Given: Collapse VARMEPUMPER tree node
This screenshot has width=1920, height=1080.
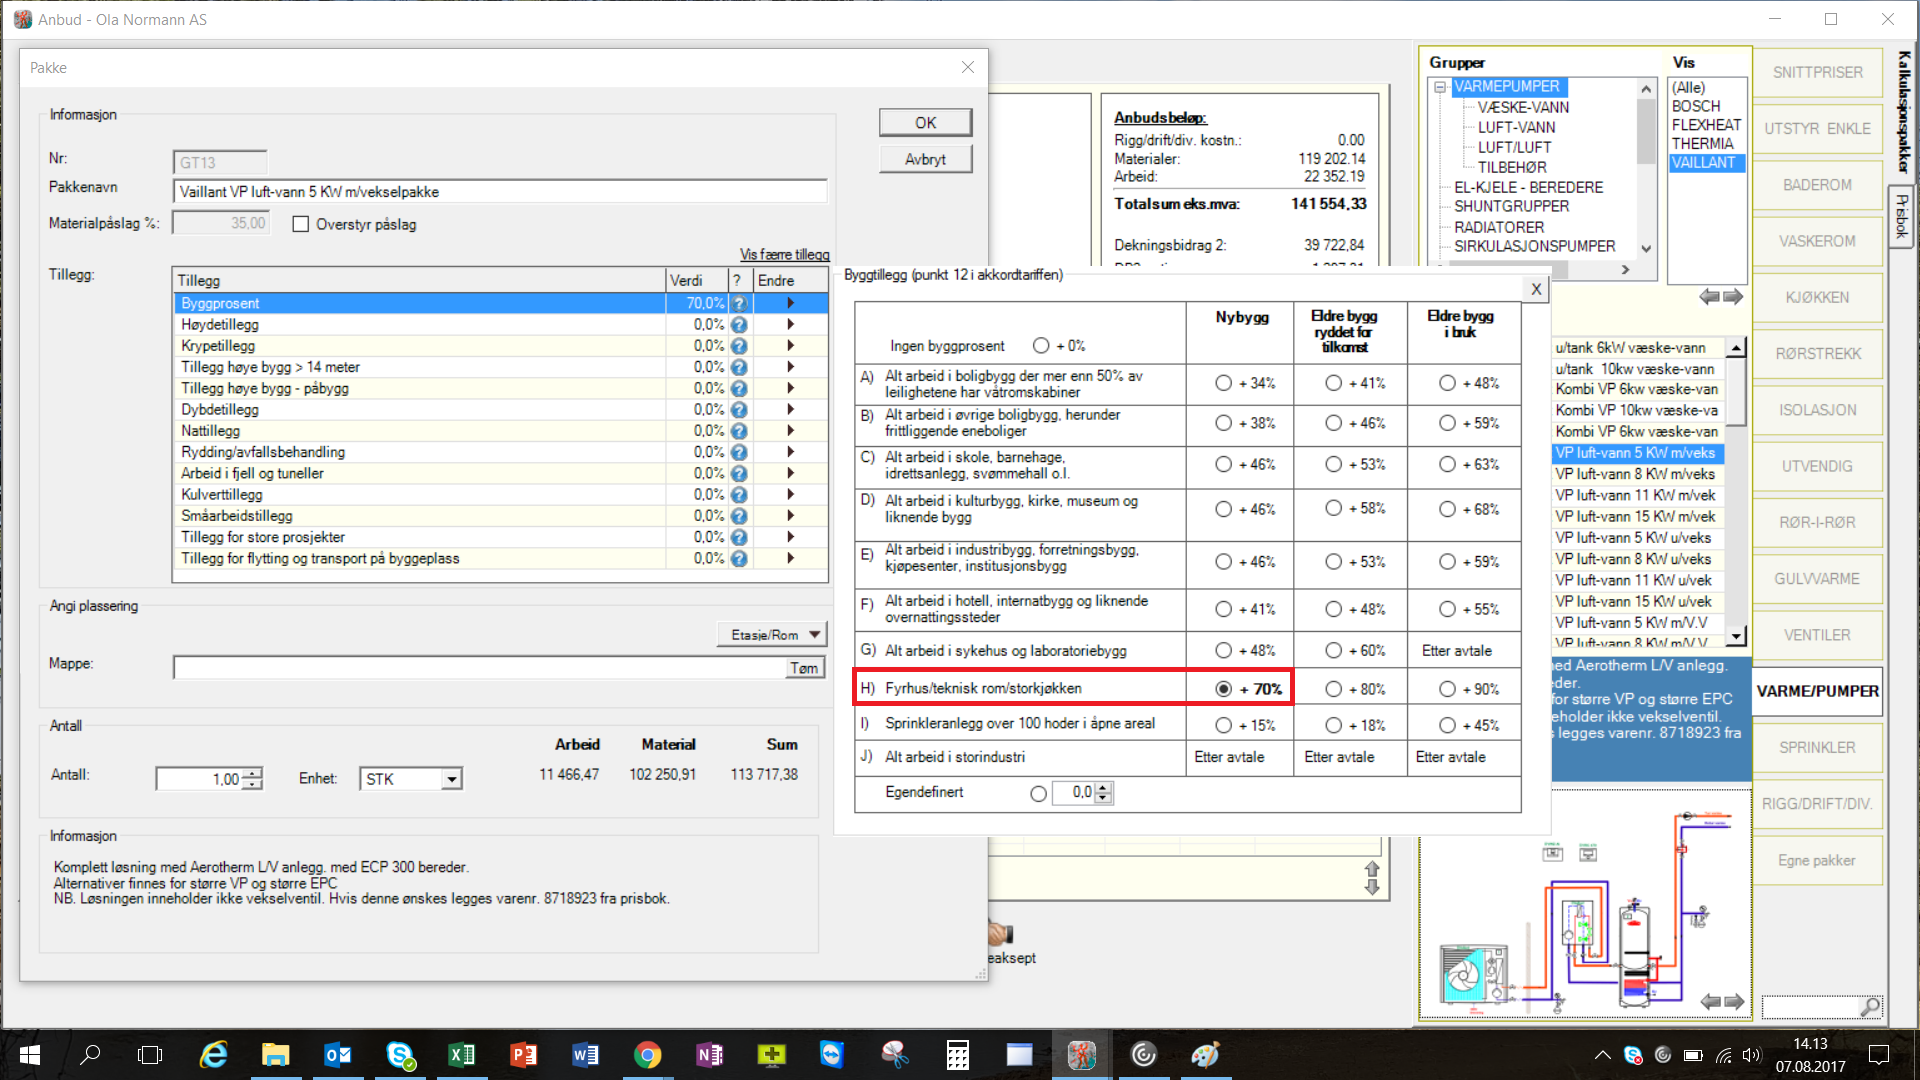Looking at the screenshot, I should tap(1440, 87).
